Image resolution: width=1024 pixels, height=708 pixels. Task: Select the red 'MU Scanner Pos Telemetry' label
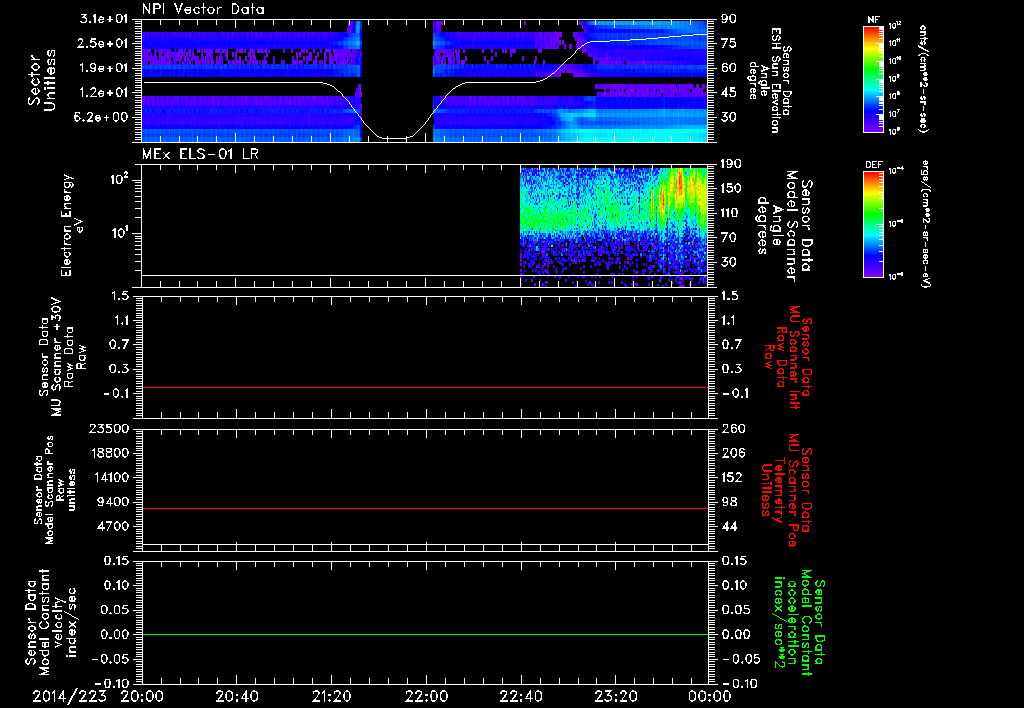[786, 490]
